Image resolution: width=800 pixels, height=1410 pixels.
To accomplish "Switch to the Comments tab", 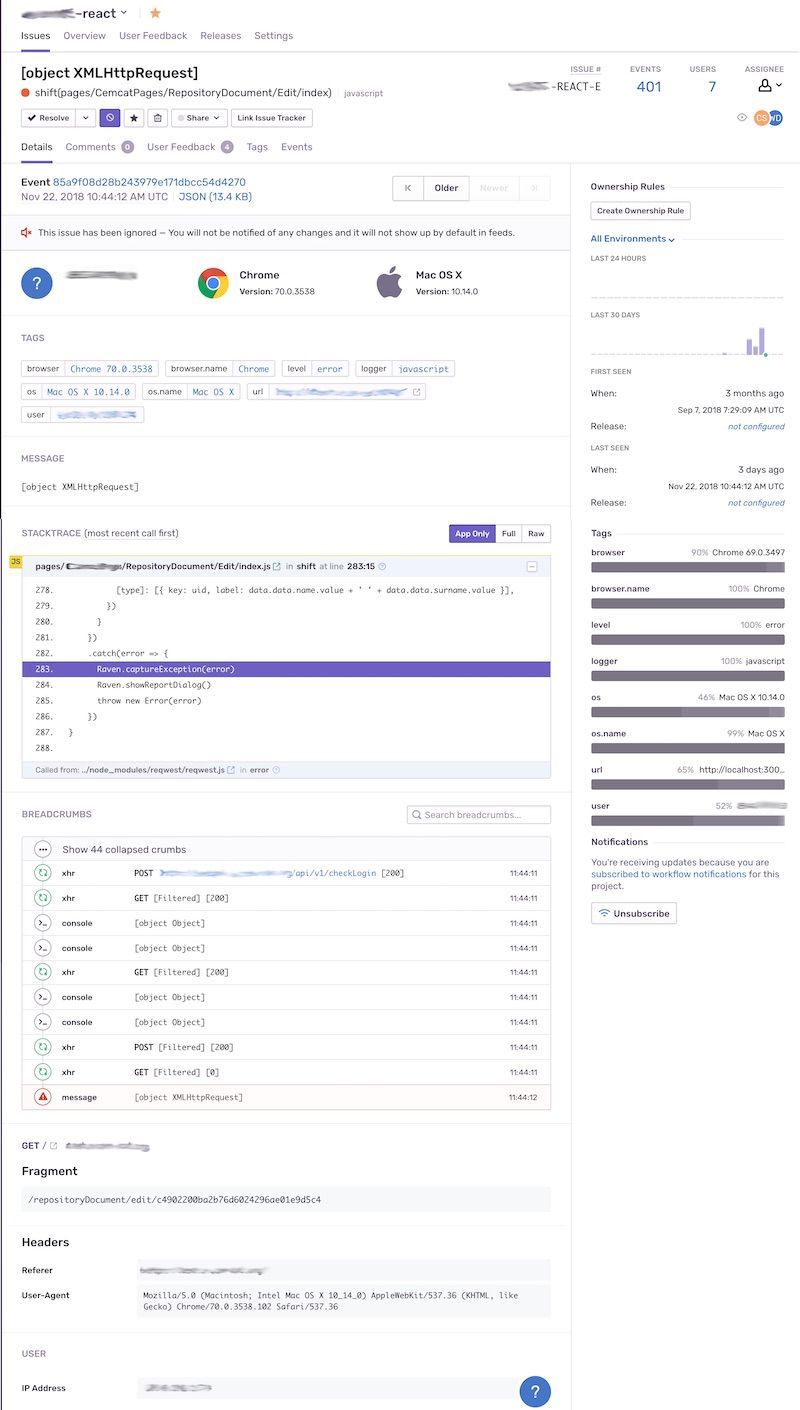I will (99, 147).
